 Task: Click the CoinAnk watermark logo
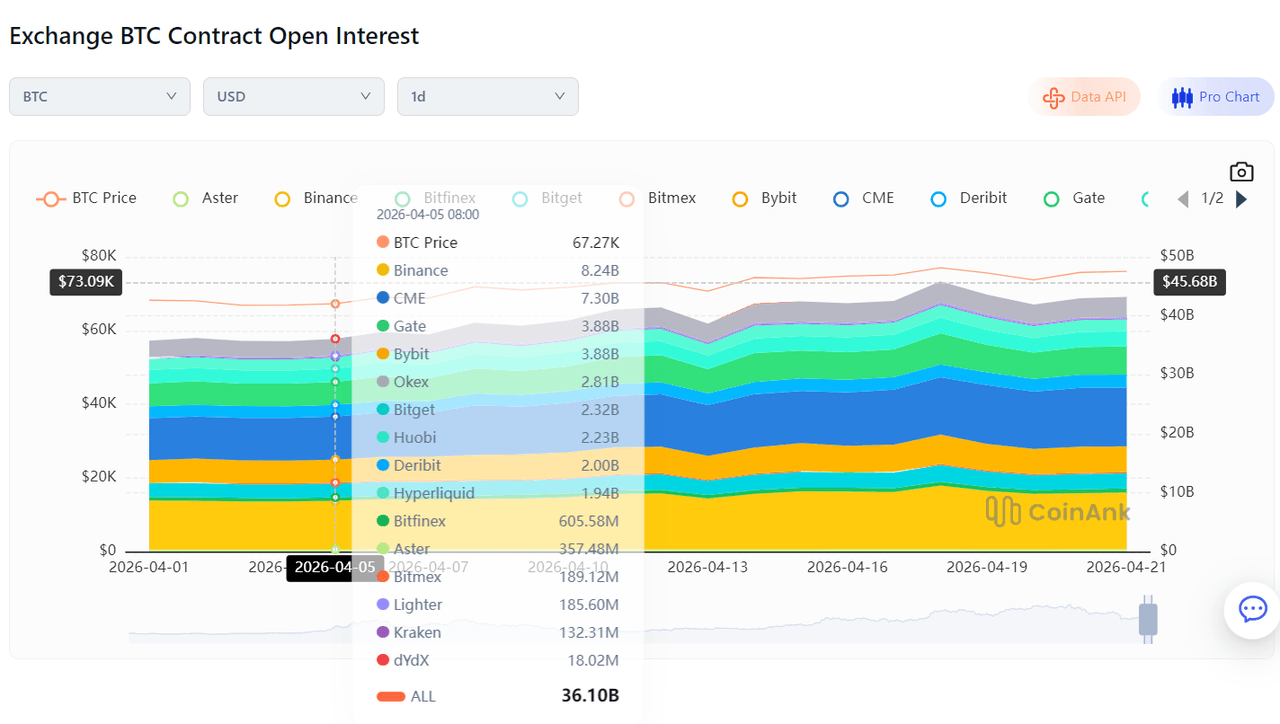[x=1057, y=511]
